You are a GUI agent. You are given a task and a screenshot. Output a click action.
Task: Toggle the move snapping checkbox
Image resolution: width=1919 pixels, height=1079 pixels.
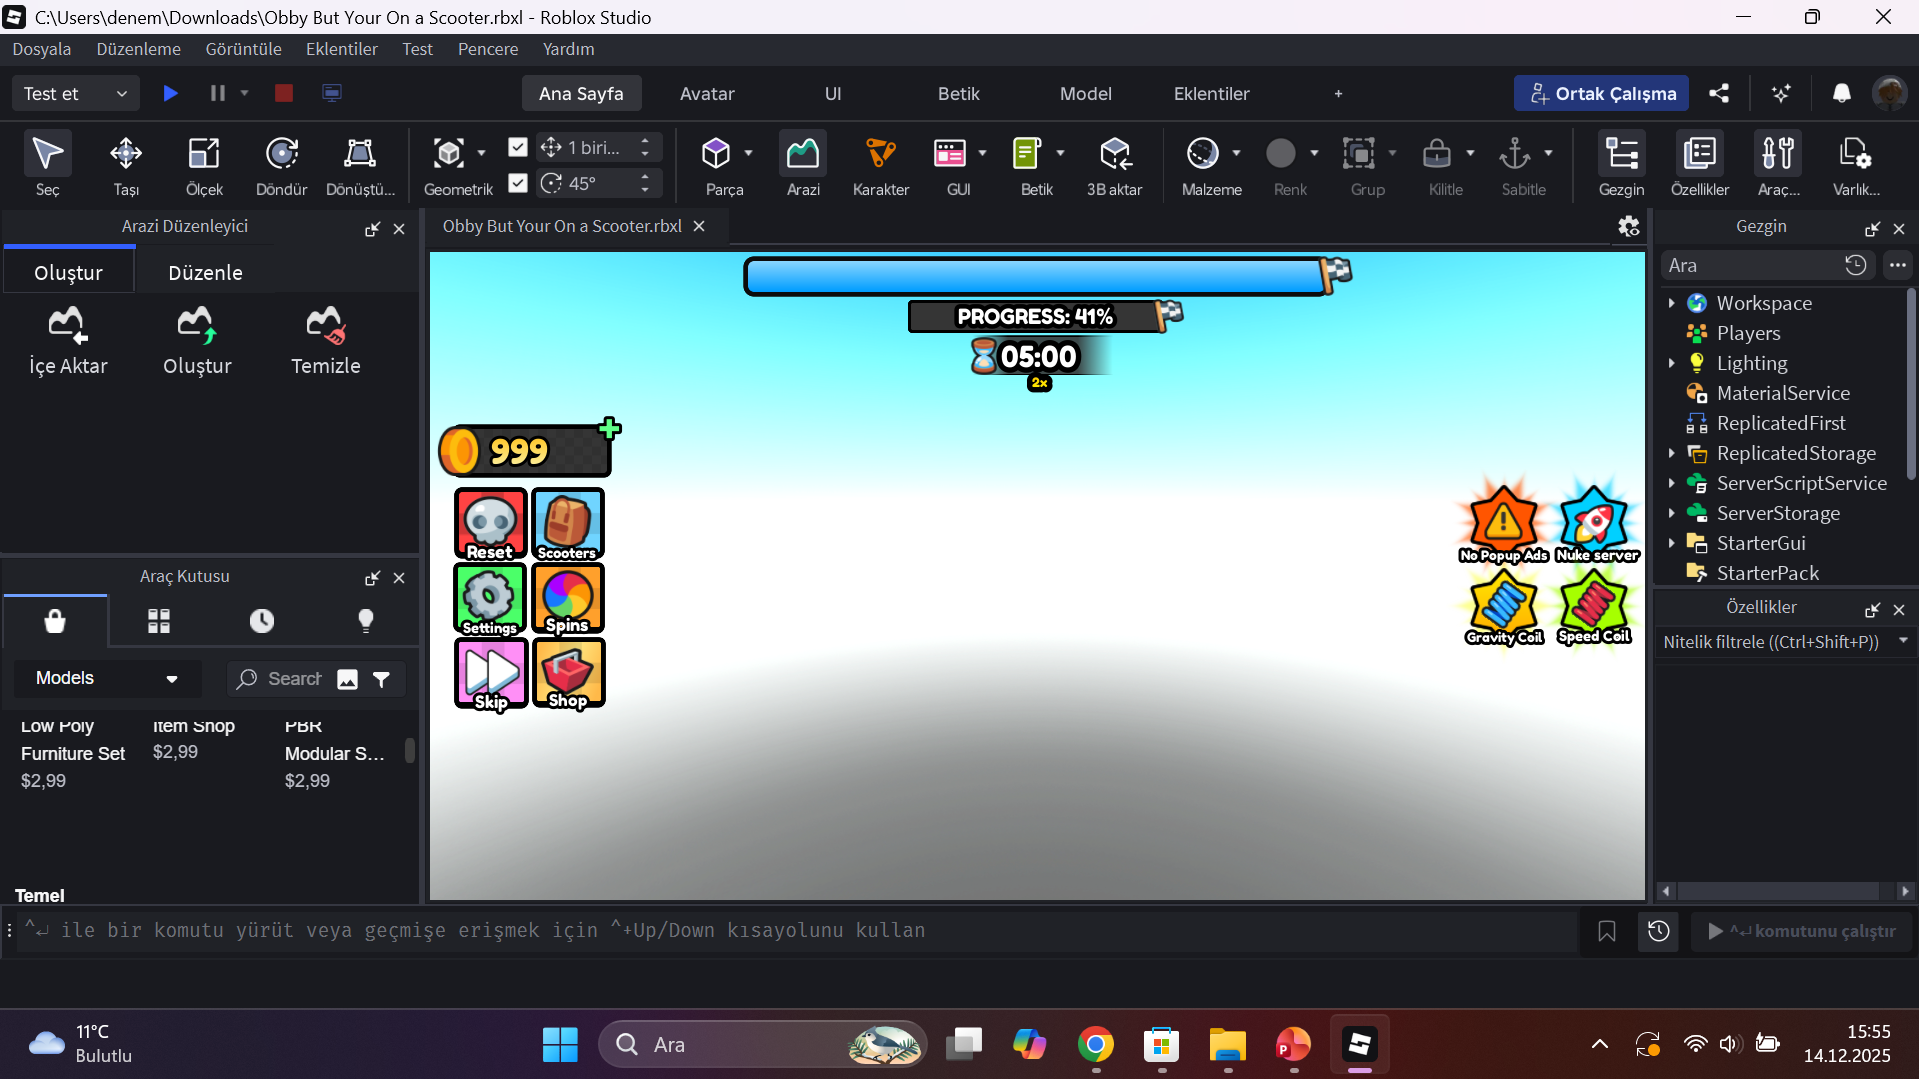518,147
